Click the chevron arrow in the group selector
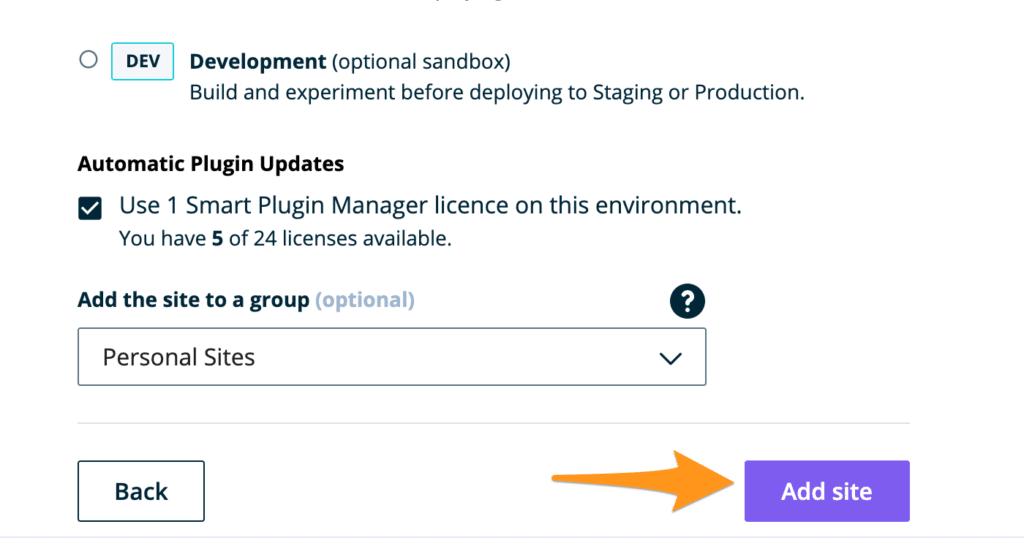 (x=671, y=358)
